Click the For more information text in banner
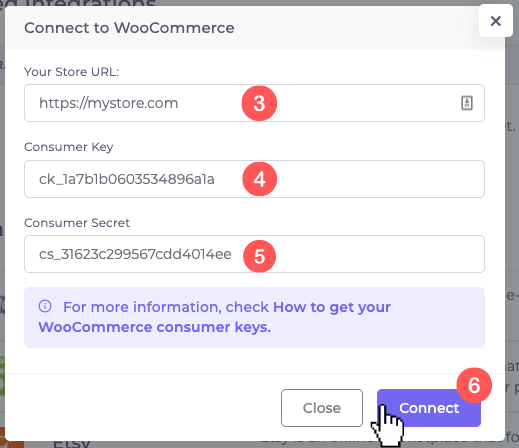The image size is (519, 448). [142, 307]
